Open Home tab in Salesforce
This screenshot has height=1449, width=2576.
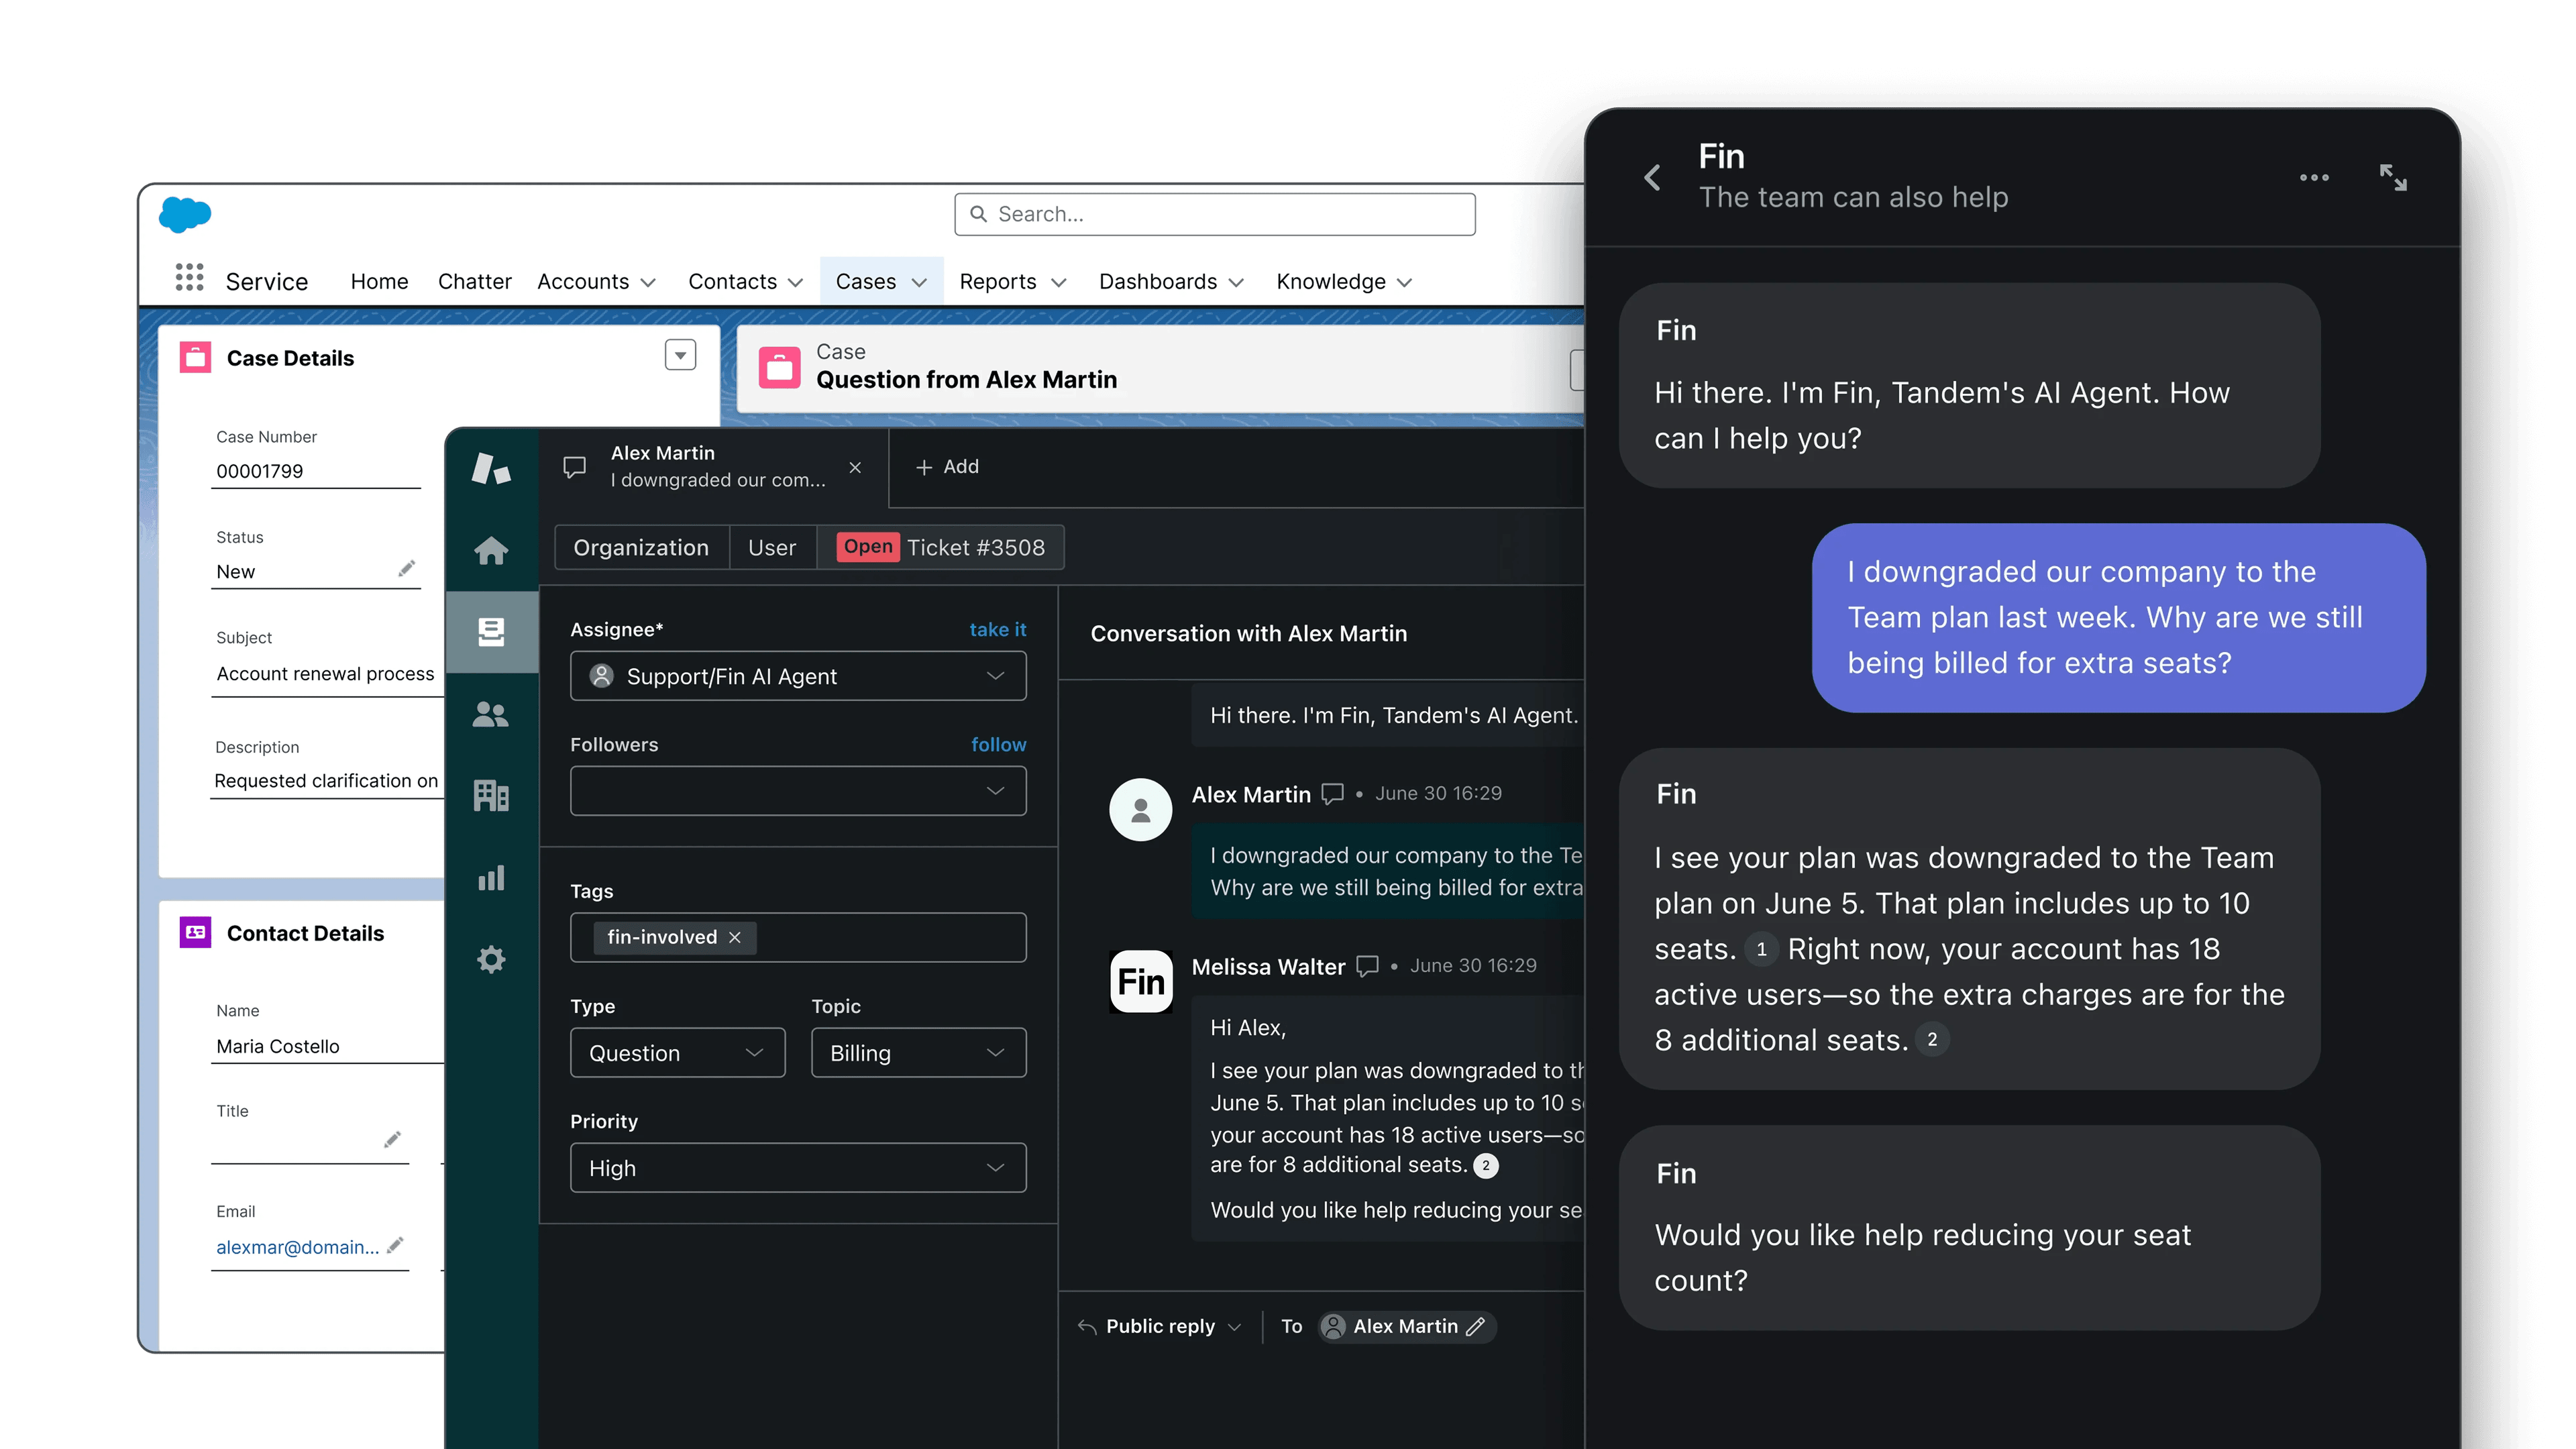coord(379,282)
